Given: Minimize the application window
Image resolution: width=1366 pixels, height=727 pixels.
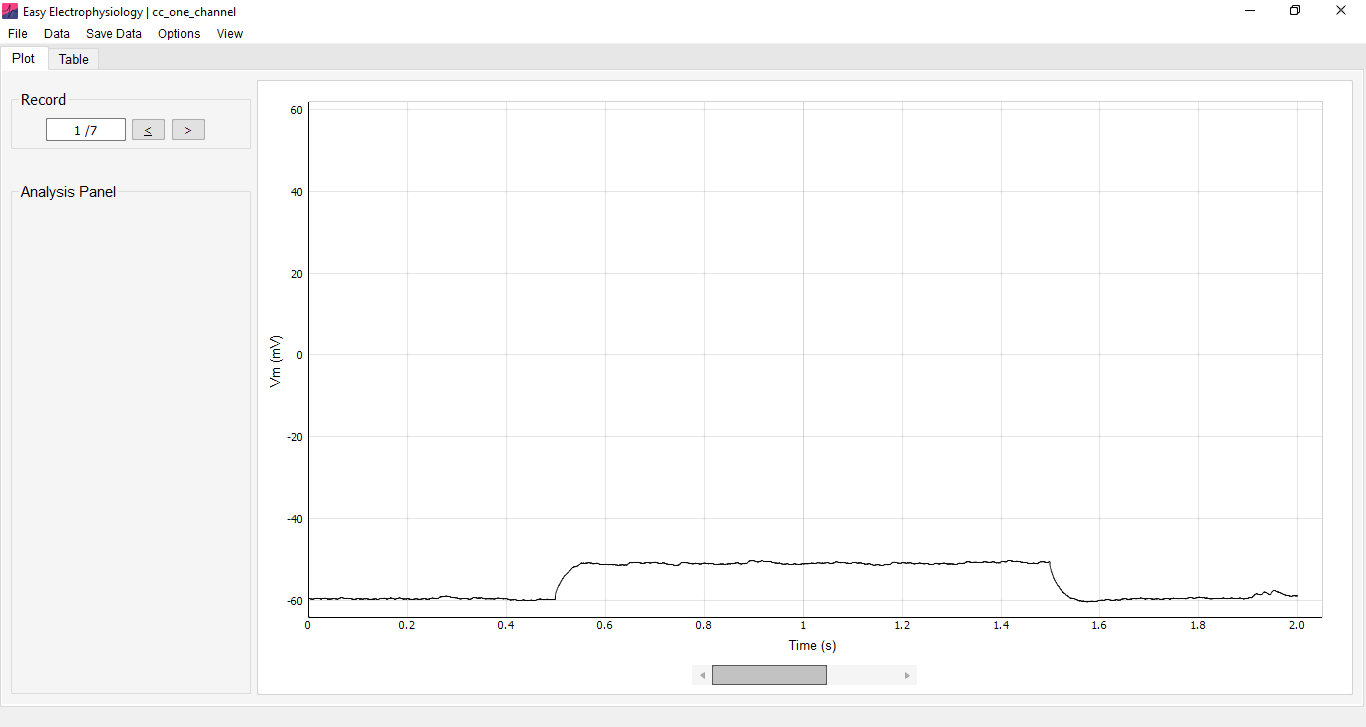Looking at the screenshot, I should click(x=1250, y=11).
